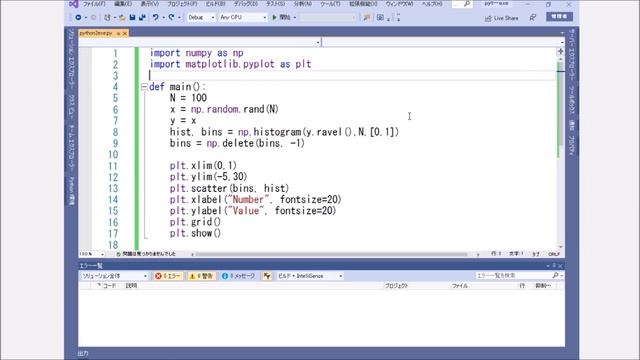Open the ツール(T) menu
Screen dimensions: 640x360
(x=330, y=4)
